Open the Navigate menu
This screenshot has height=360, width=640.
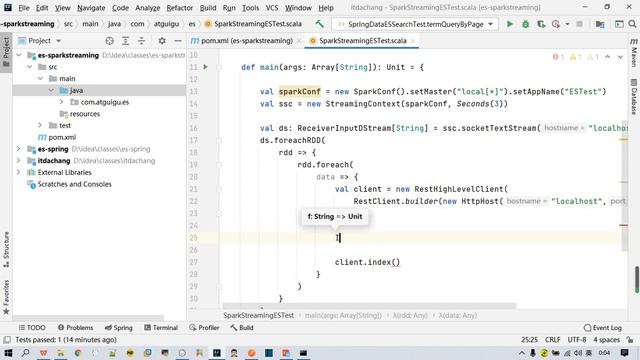pos(91,8)
